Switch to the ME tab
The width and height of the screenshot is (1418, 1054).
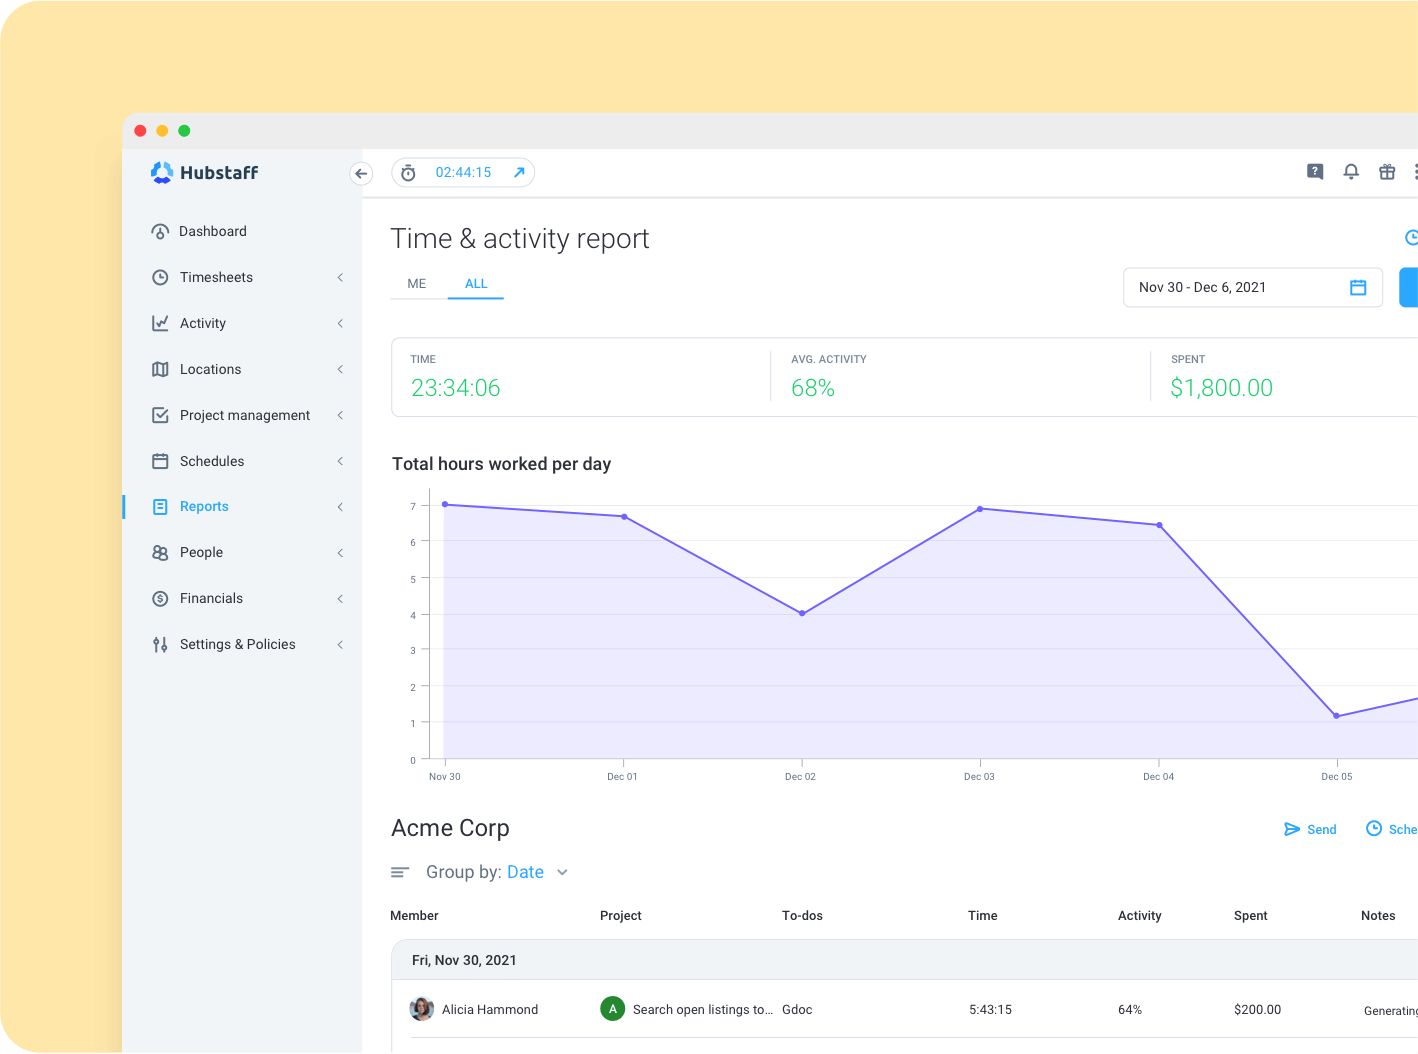coord(416,283)
